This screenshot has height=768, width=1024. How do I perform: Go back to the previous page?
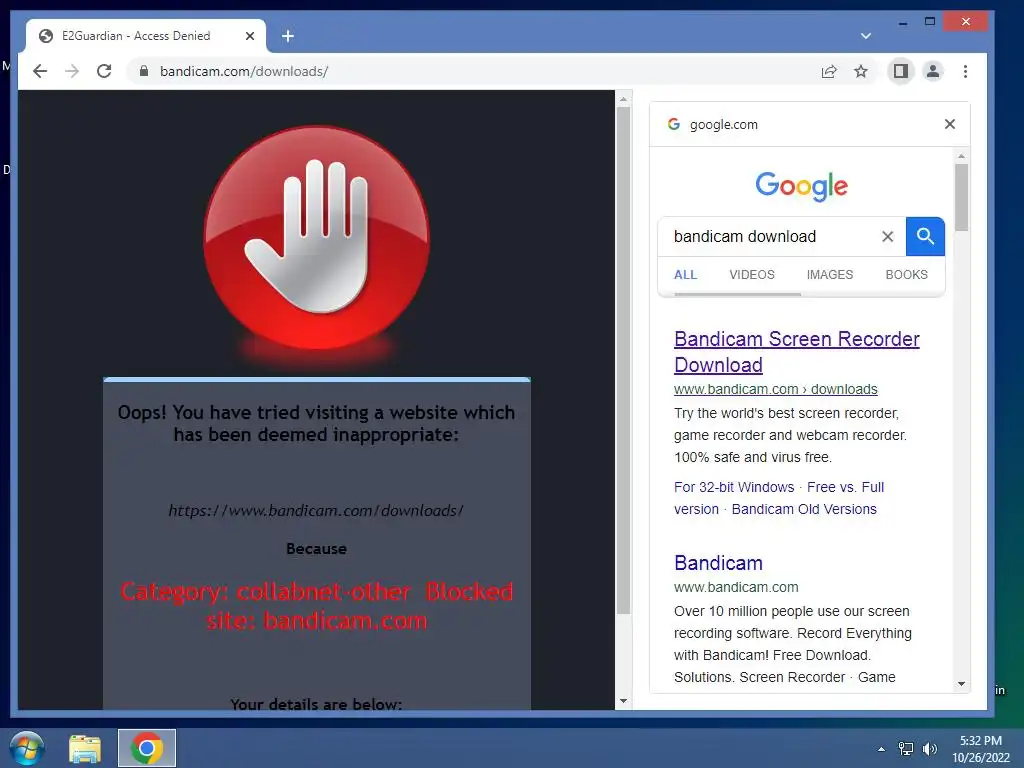coord(40,71)
